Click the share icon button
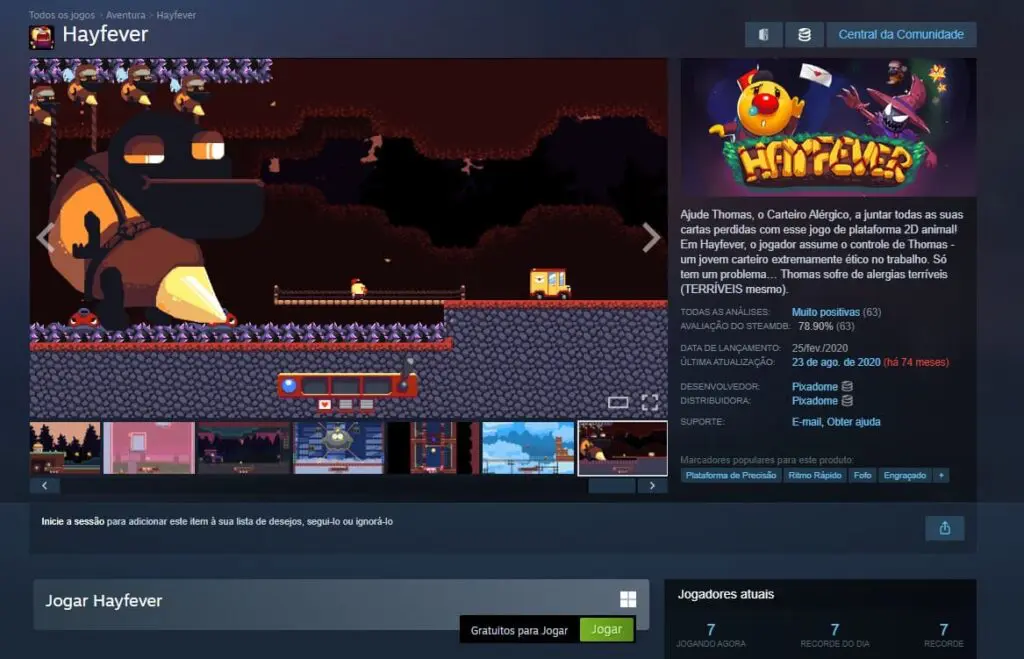This screenshot has height=659, width=1024. 944,528
